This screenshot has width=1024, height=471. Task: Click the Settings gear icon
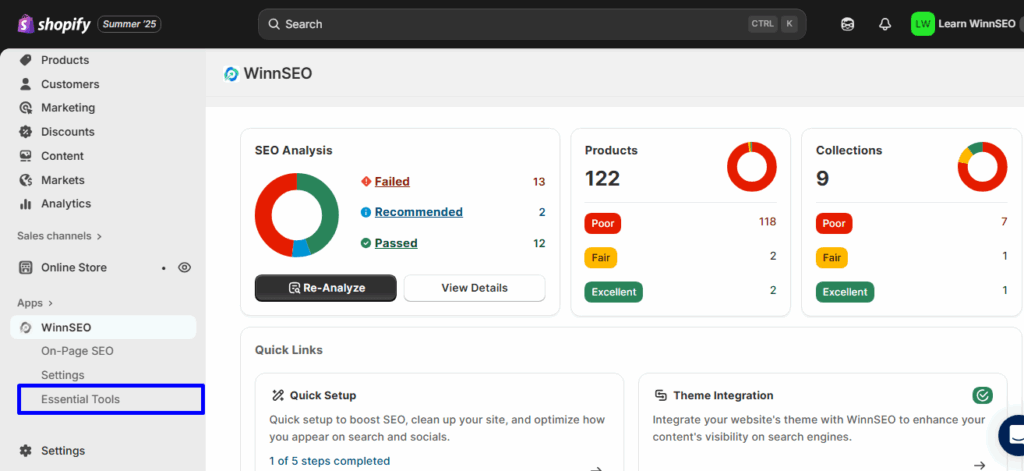pyautogui.click(x=25, y=451)
